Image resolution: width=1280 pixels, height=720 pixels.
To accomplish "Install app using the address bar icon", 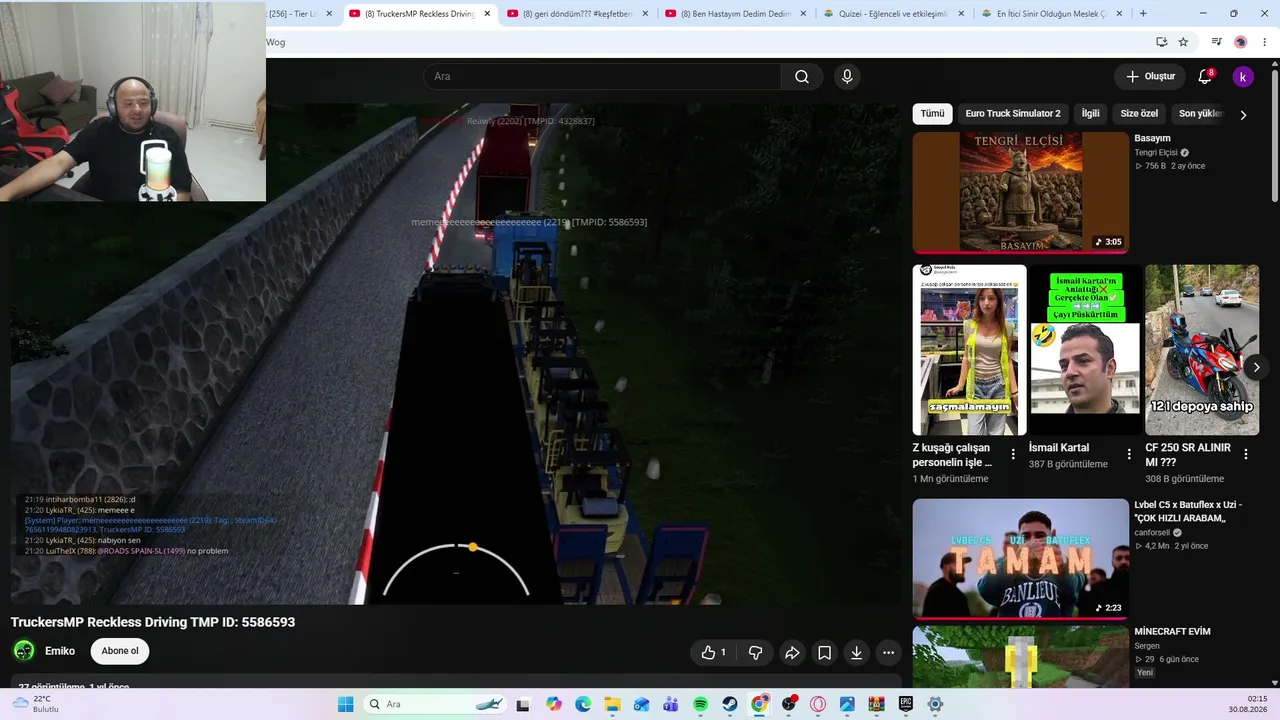I will coord(1161,42).
